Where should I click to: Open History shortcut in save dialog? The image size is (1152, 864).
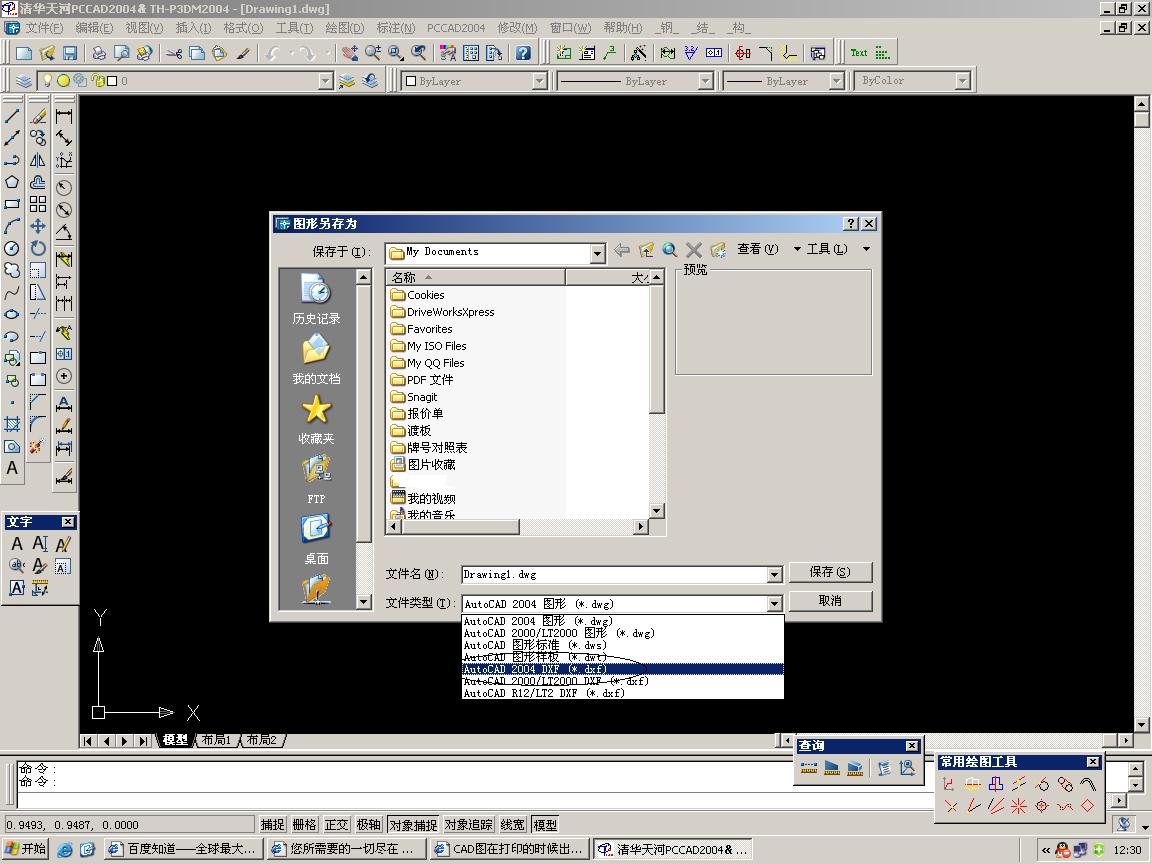[316, 299]
